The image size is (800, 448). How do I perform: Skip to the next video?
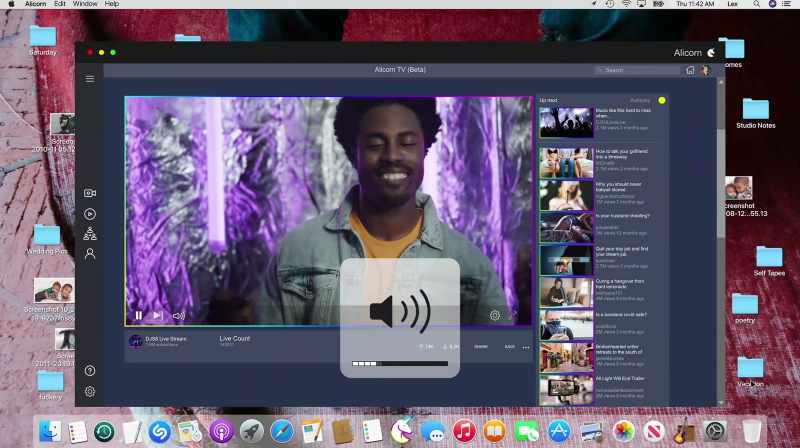click(x=158, y=315)
